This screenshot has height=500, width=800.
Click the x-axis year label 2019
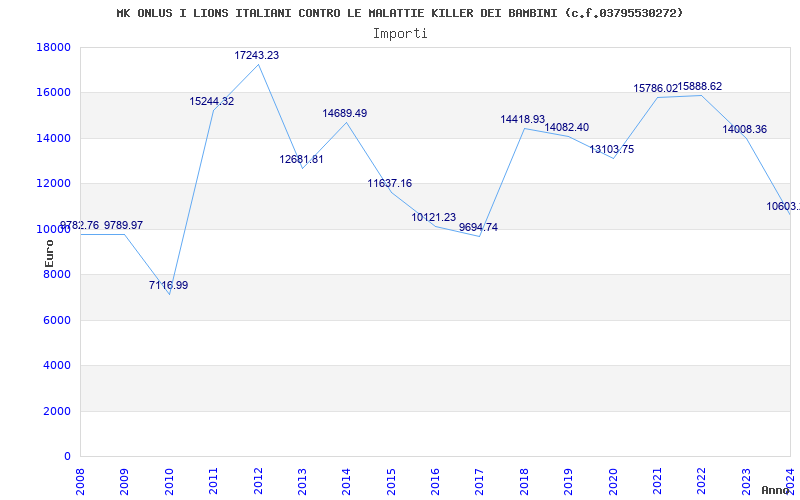[x=568, y=481]
